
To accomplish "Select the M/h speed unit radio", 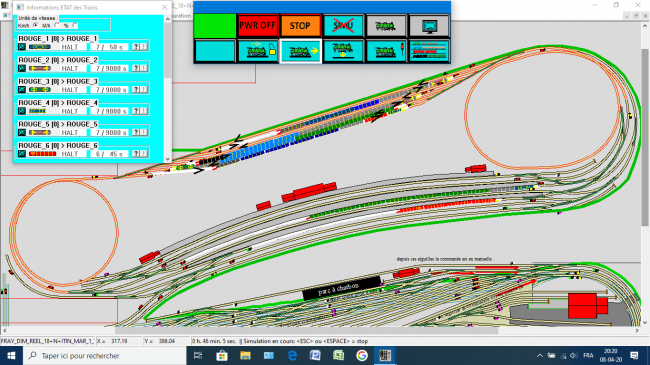I will 57,25.
